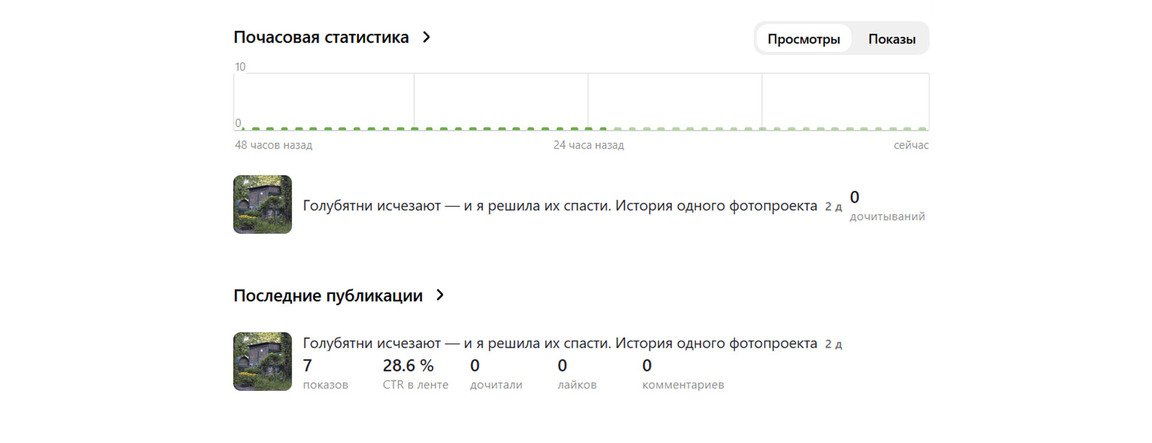1152x443 pixels.
Task: Select the 28.6 % CTR в ленте metric
Action: 414,374
